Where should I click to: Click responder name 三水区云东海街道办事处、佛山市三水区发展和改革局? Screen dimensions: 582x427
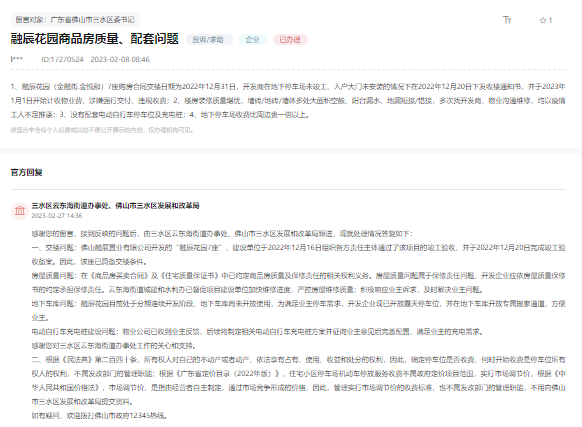[115, 205]
